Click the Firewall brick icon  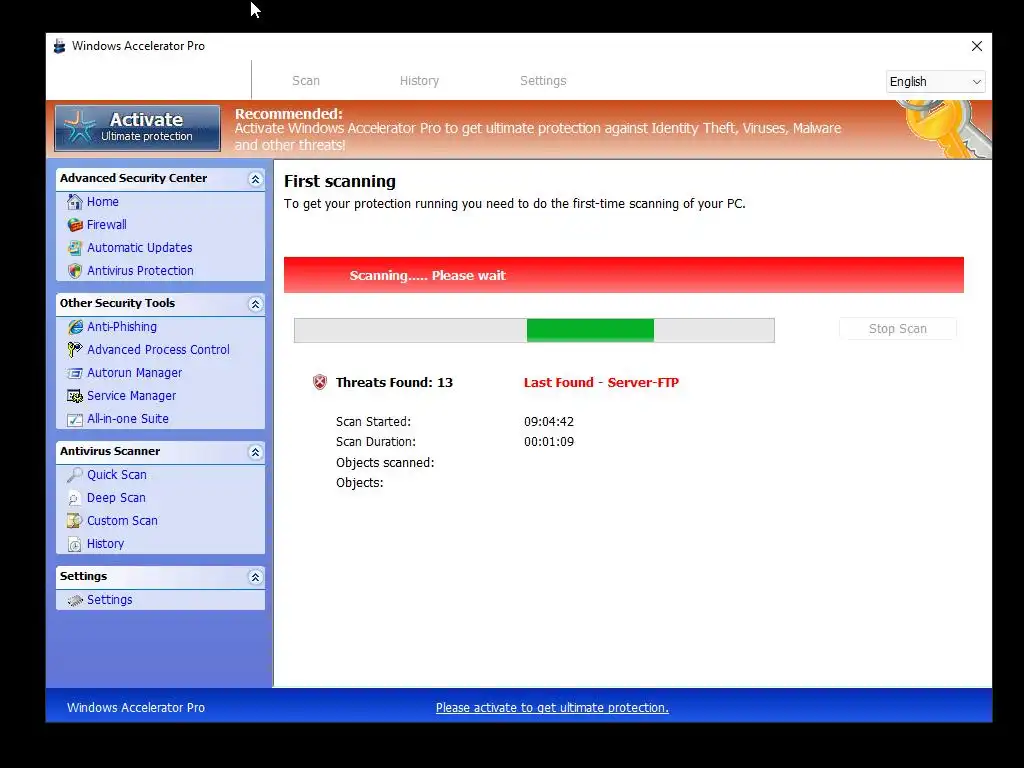75,225
